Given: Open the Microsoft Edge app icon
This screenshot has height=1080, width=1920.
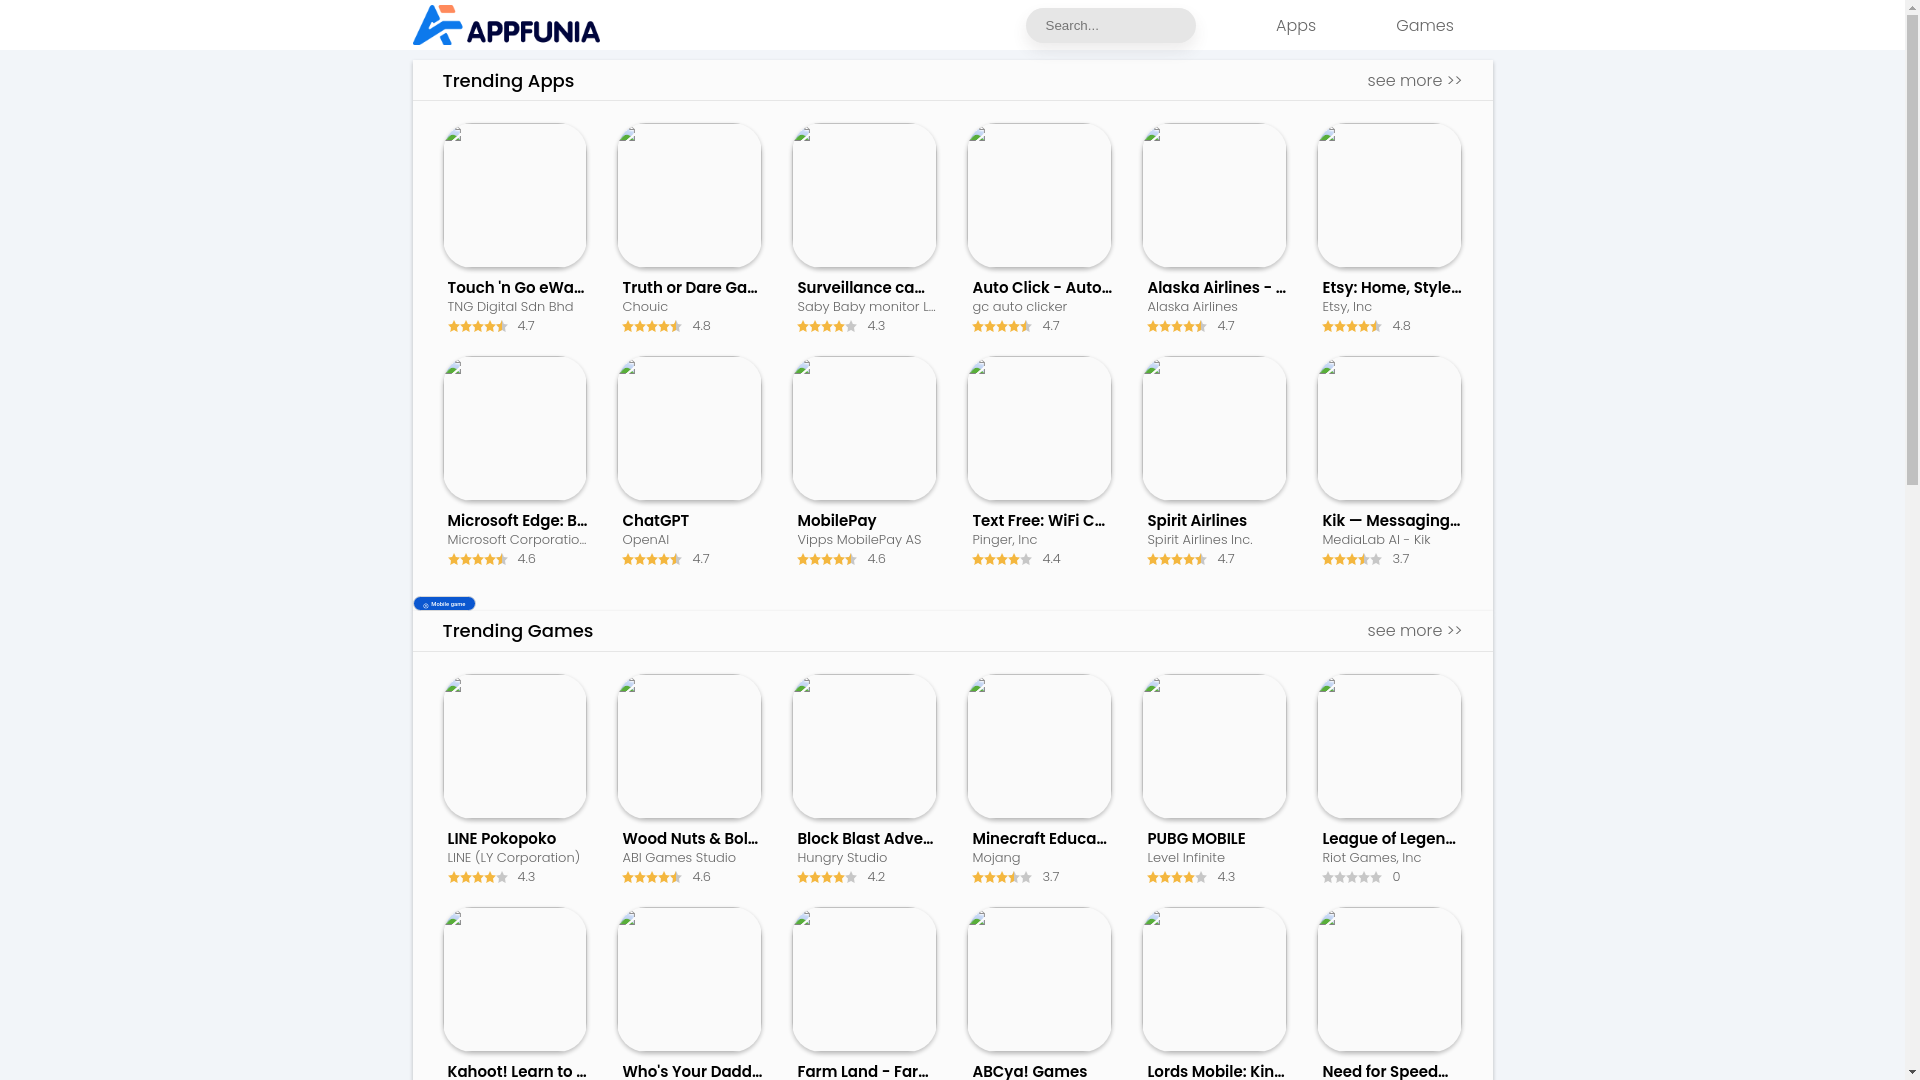Looking at the screenshot, I should [515, 428].
